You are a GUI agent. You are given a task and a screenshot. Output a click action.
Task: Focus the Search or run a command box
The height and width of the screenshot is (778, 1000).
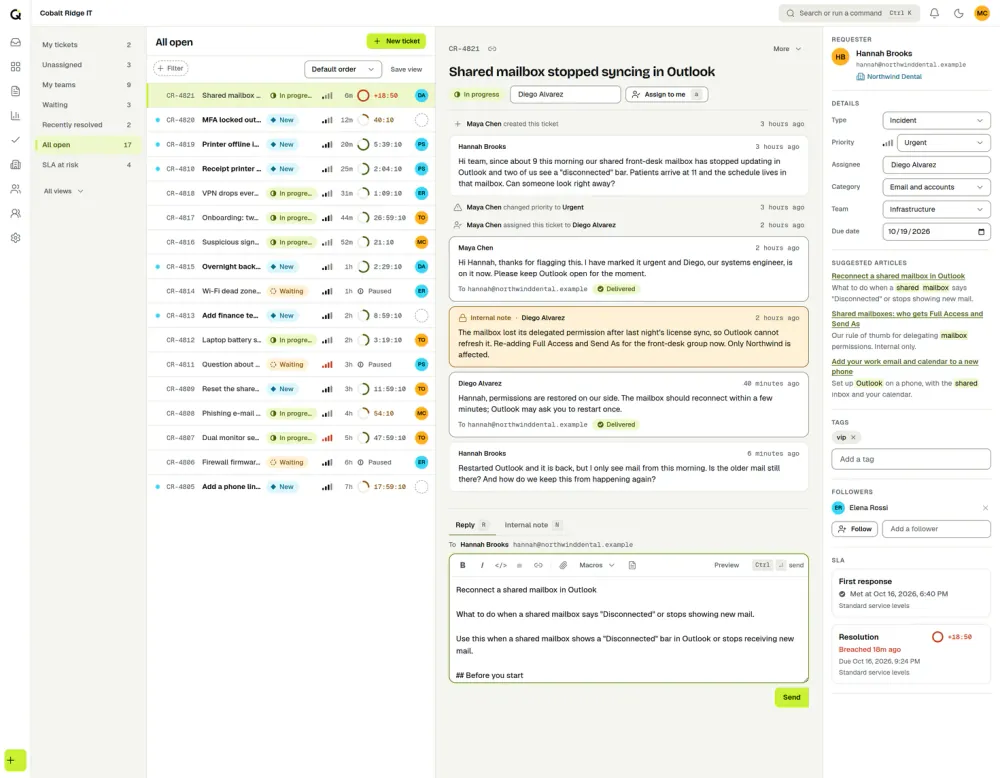click(x=849, y=13)
